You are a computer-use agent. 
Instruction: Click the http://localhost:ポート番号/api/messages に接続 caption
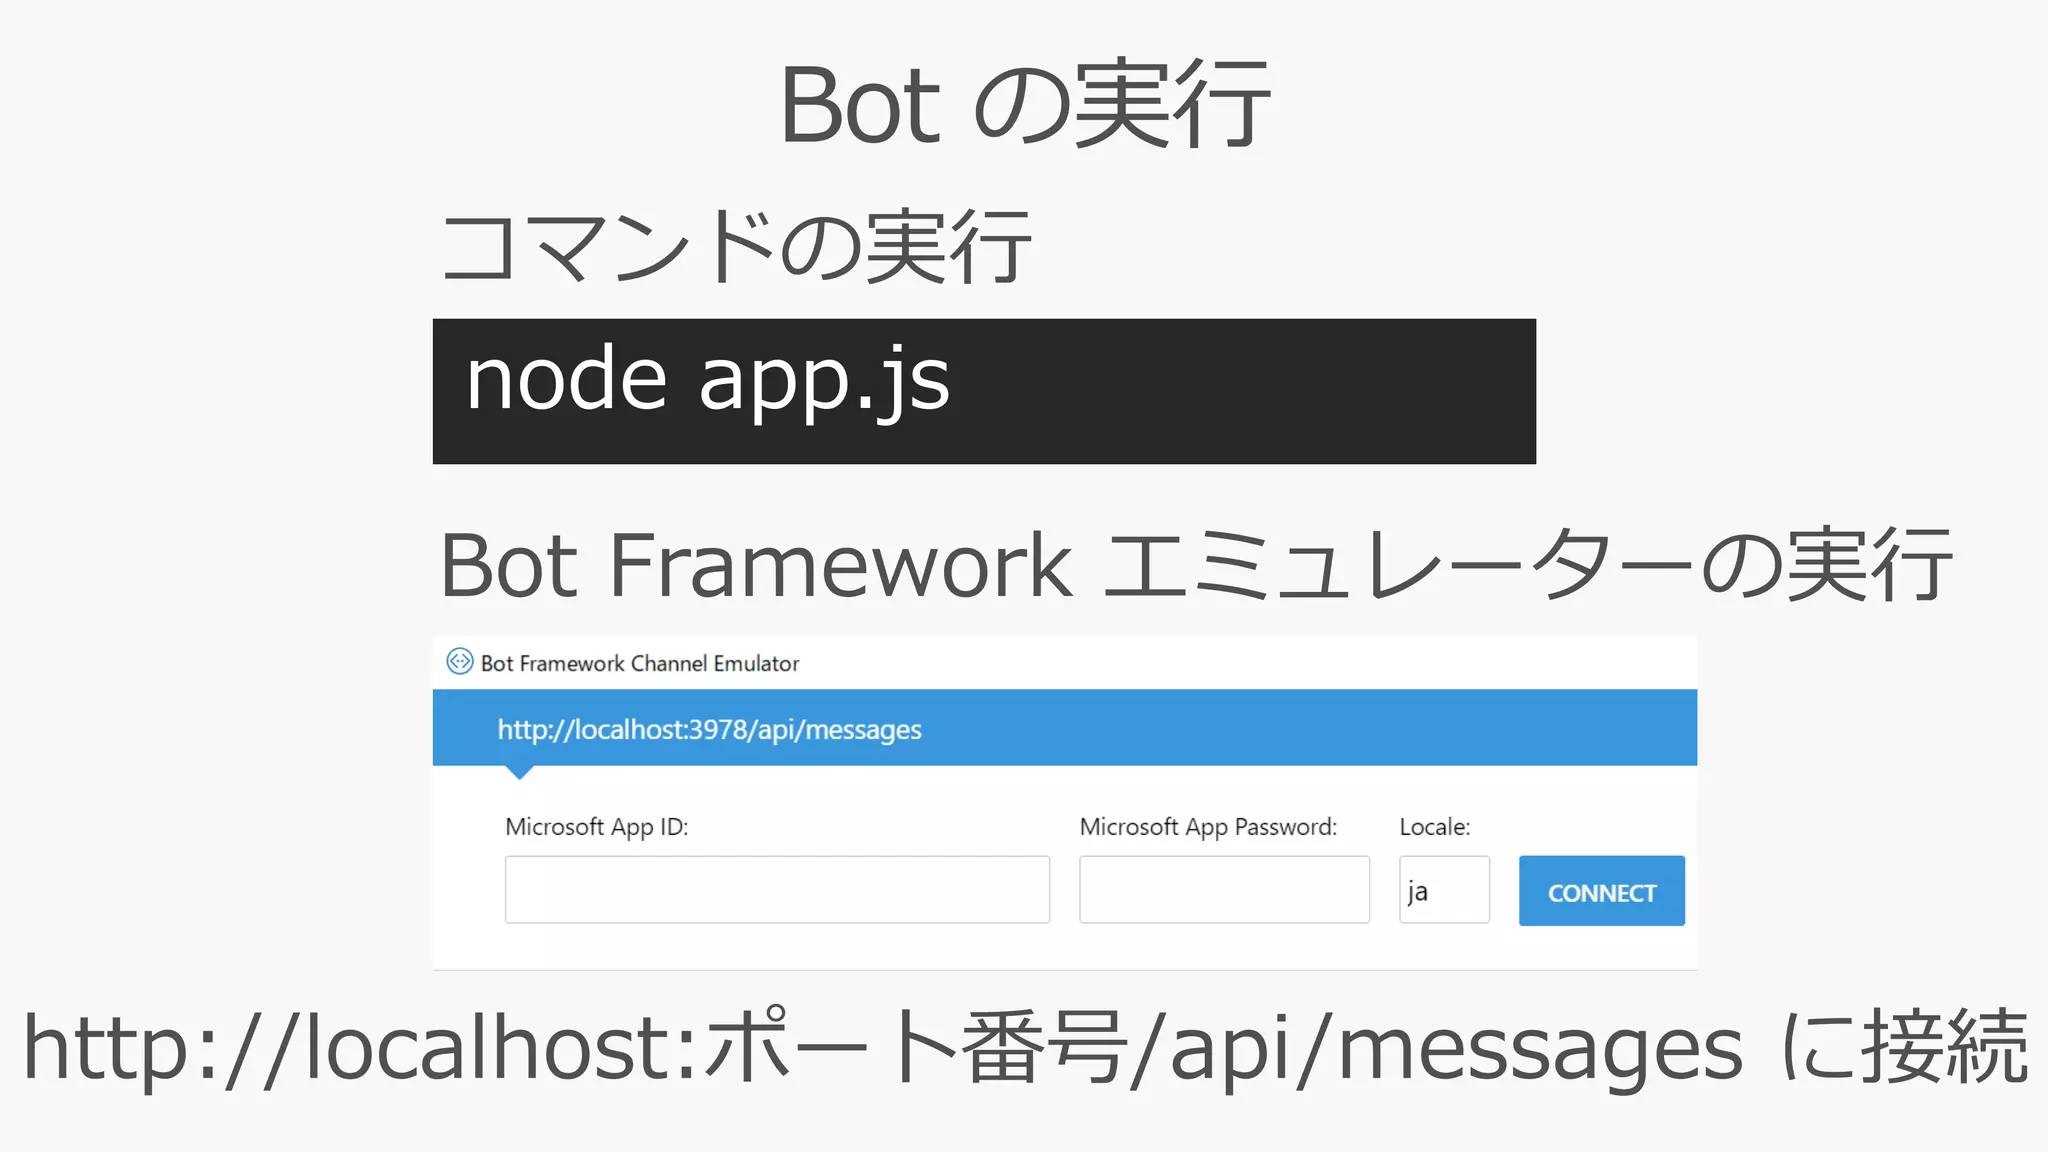(1025, 1047)
